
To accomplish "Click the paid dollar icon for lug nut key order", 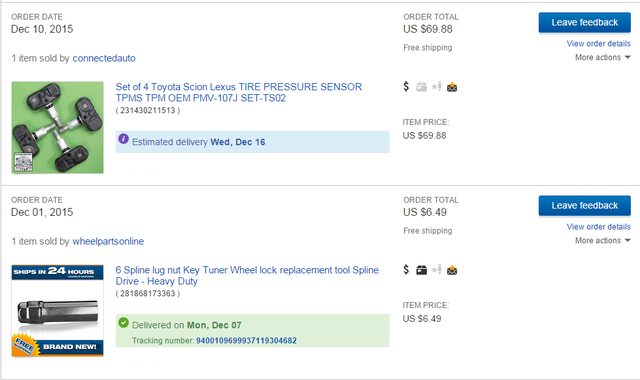I will [x=406, y=269].
